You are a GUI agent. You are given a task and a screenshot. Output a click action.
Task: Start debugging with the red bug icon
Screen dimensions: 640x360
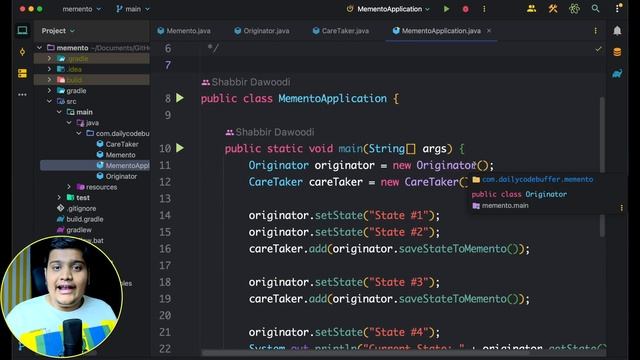[x=465, y=9]
